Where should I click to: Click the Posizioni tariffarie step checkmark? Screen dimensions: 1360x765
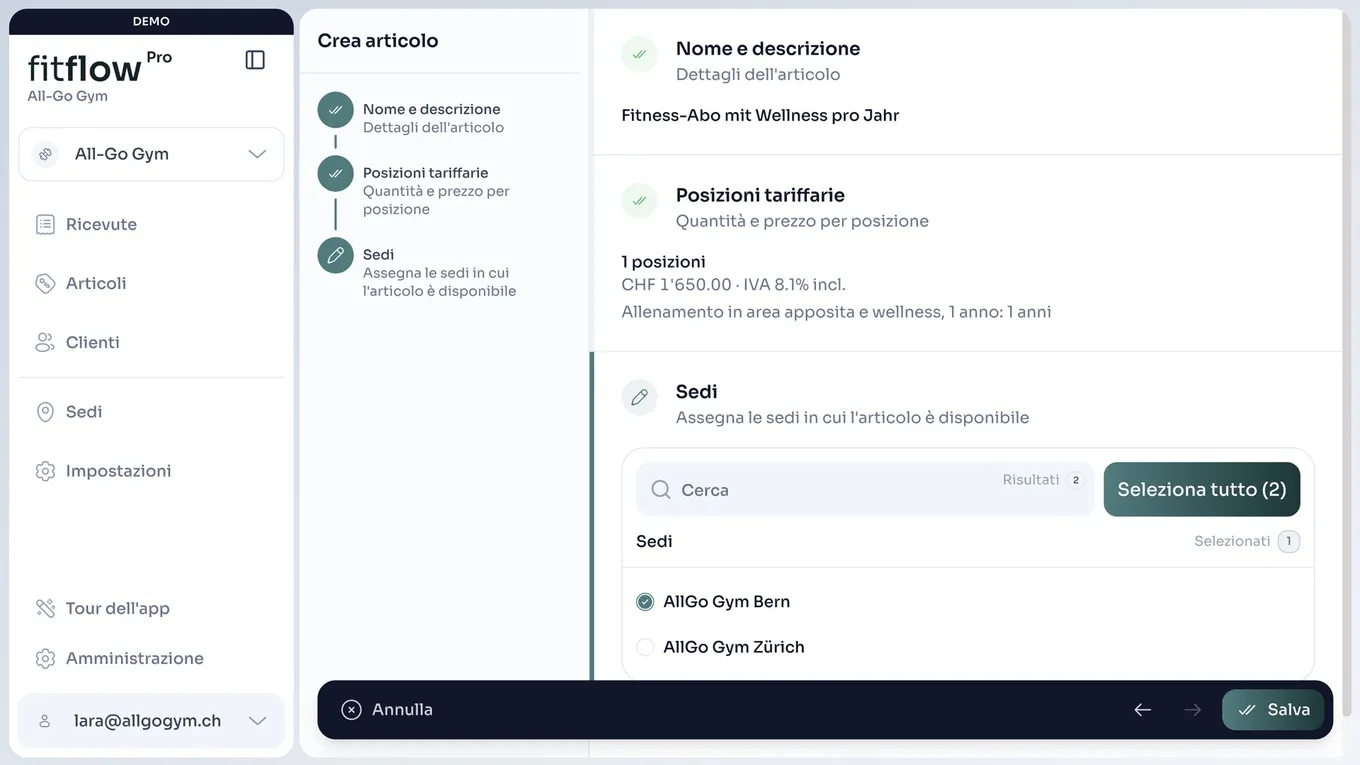tap(335, 173)
